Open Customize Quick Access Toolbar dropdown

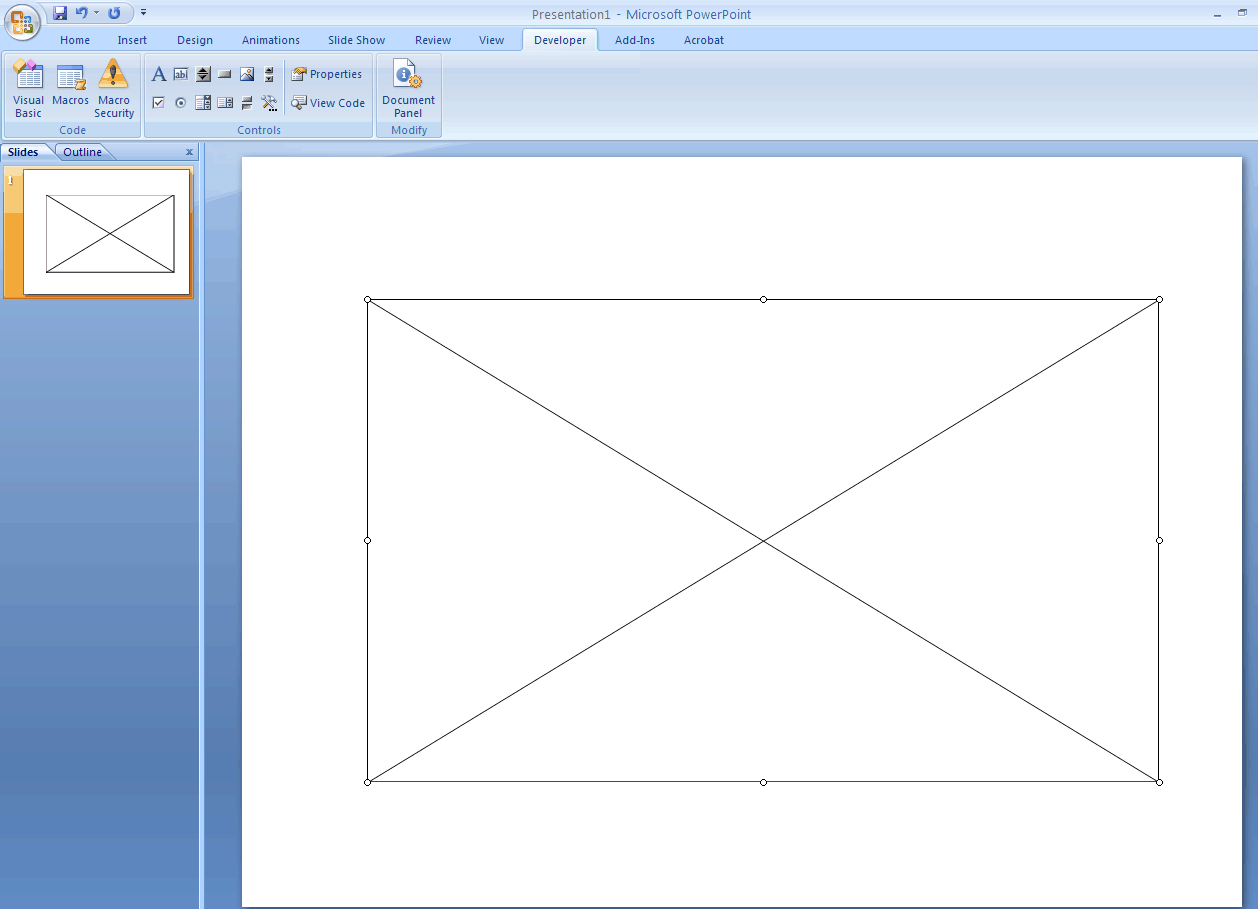coord(144,13)
